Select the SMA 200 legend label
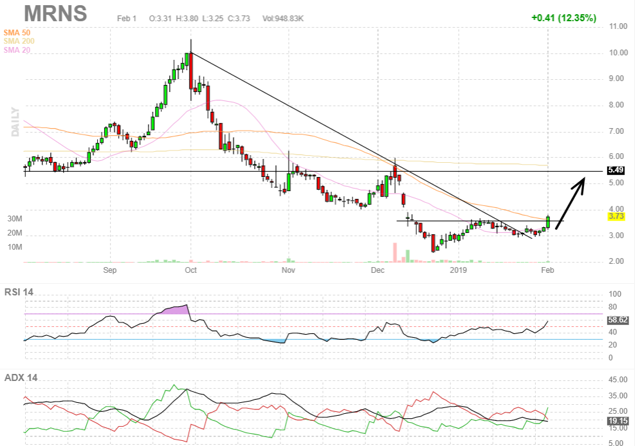This screenshot has width=640, height=446. point(19,41)
